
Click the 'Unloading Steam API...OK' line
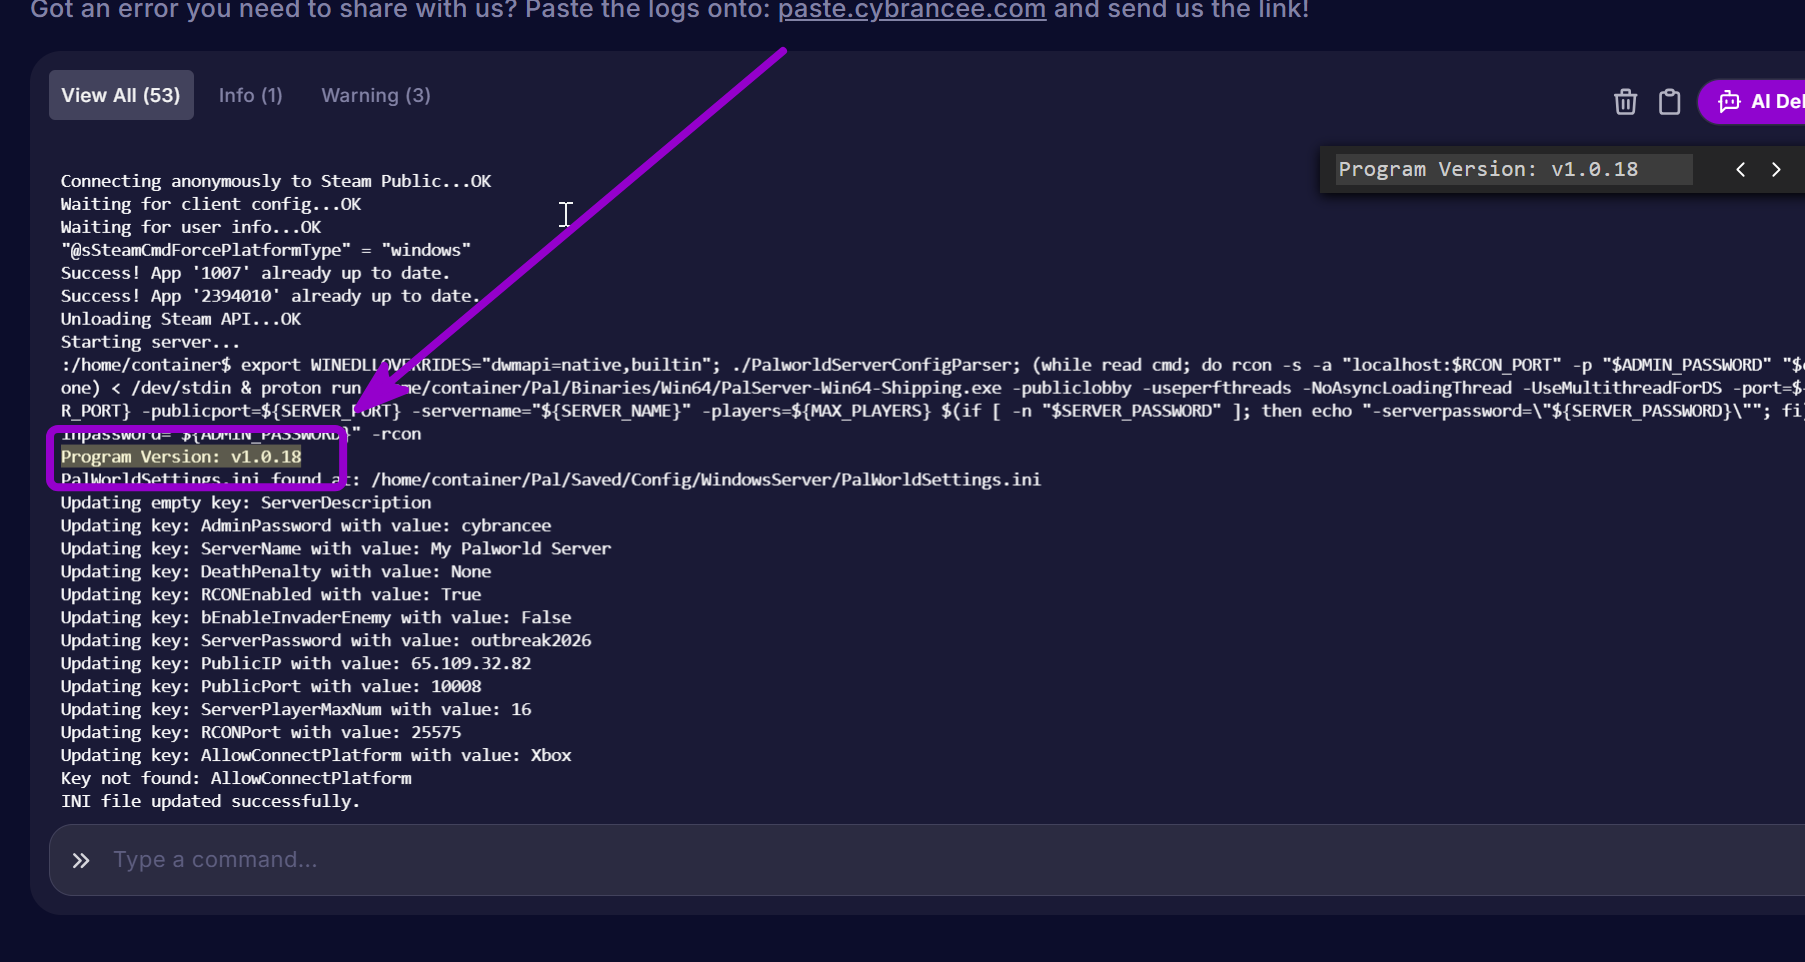[181, 319]
